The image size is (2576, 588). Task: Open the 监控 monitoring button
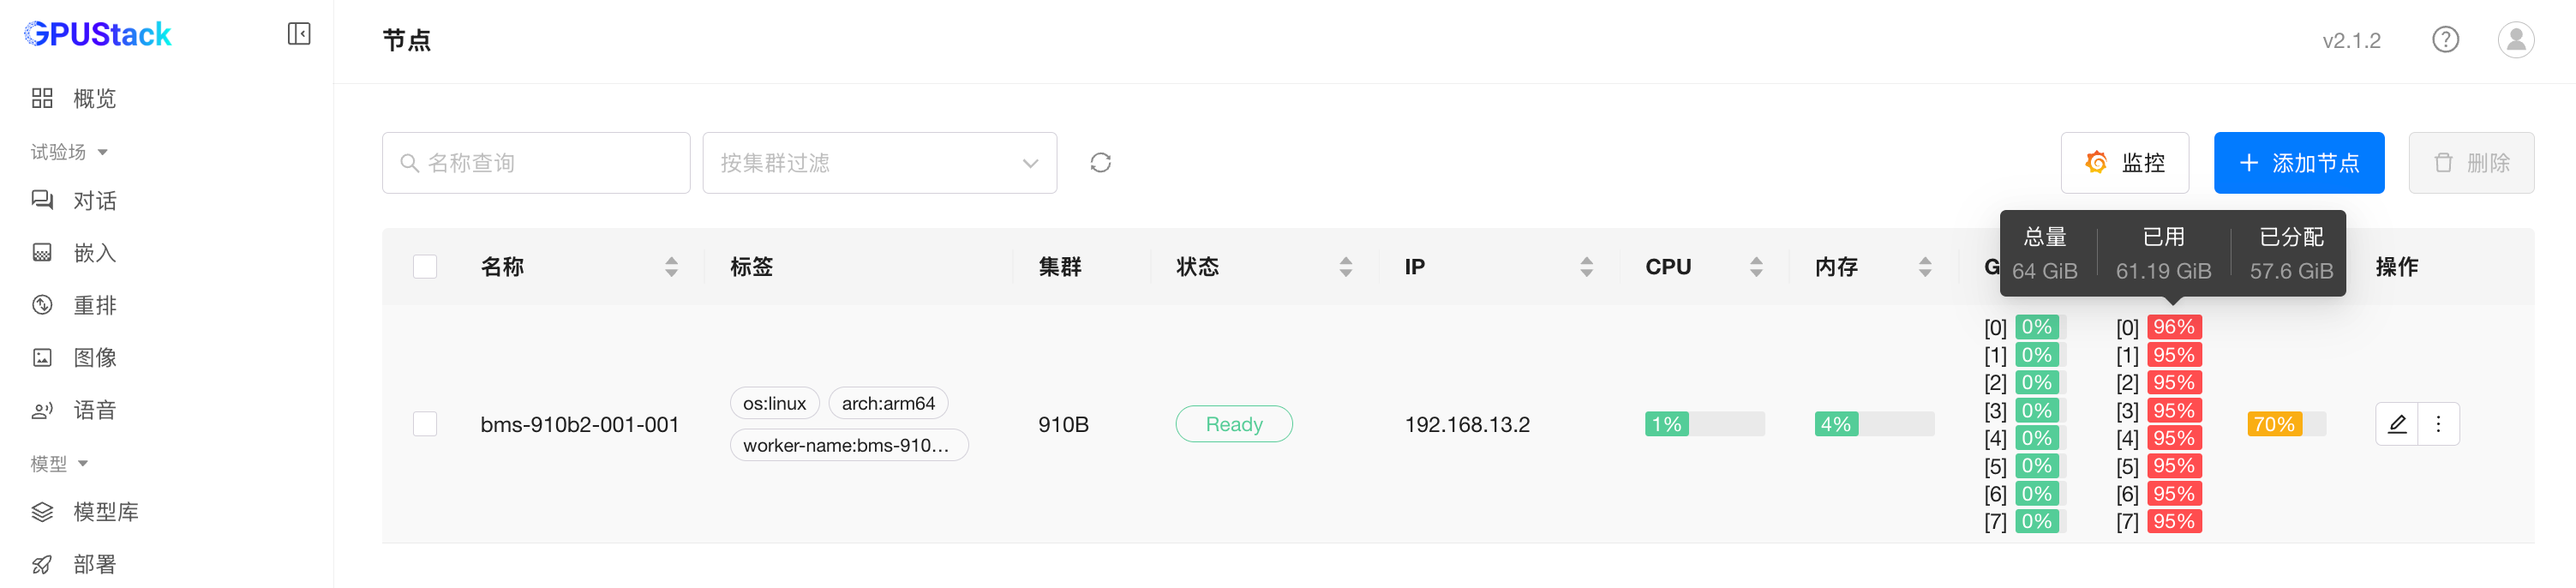[x=2124, y=163]
